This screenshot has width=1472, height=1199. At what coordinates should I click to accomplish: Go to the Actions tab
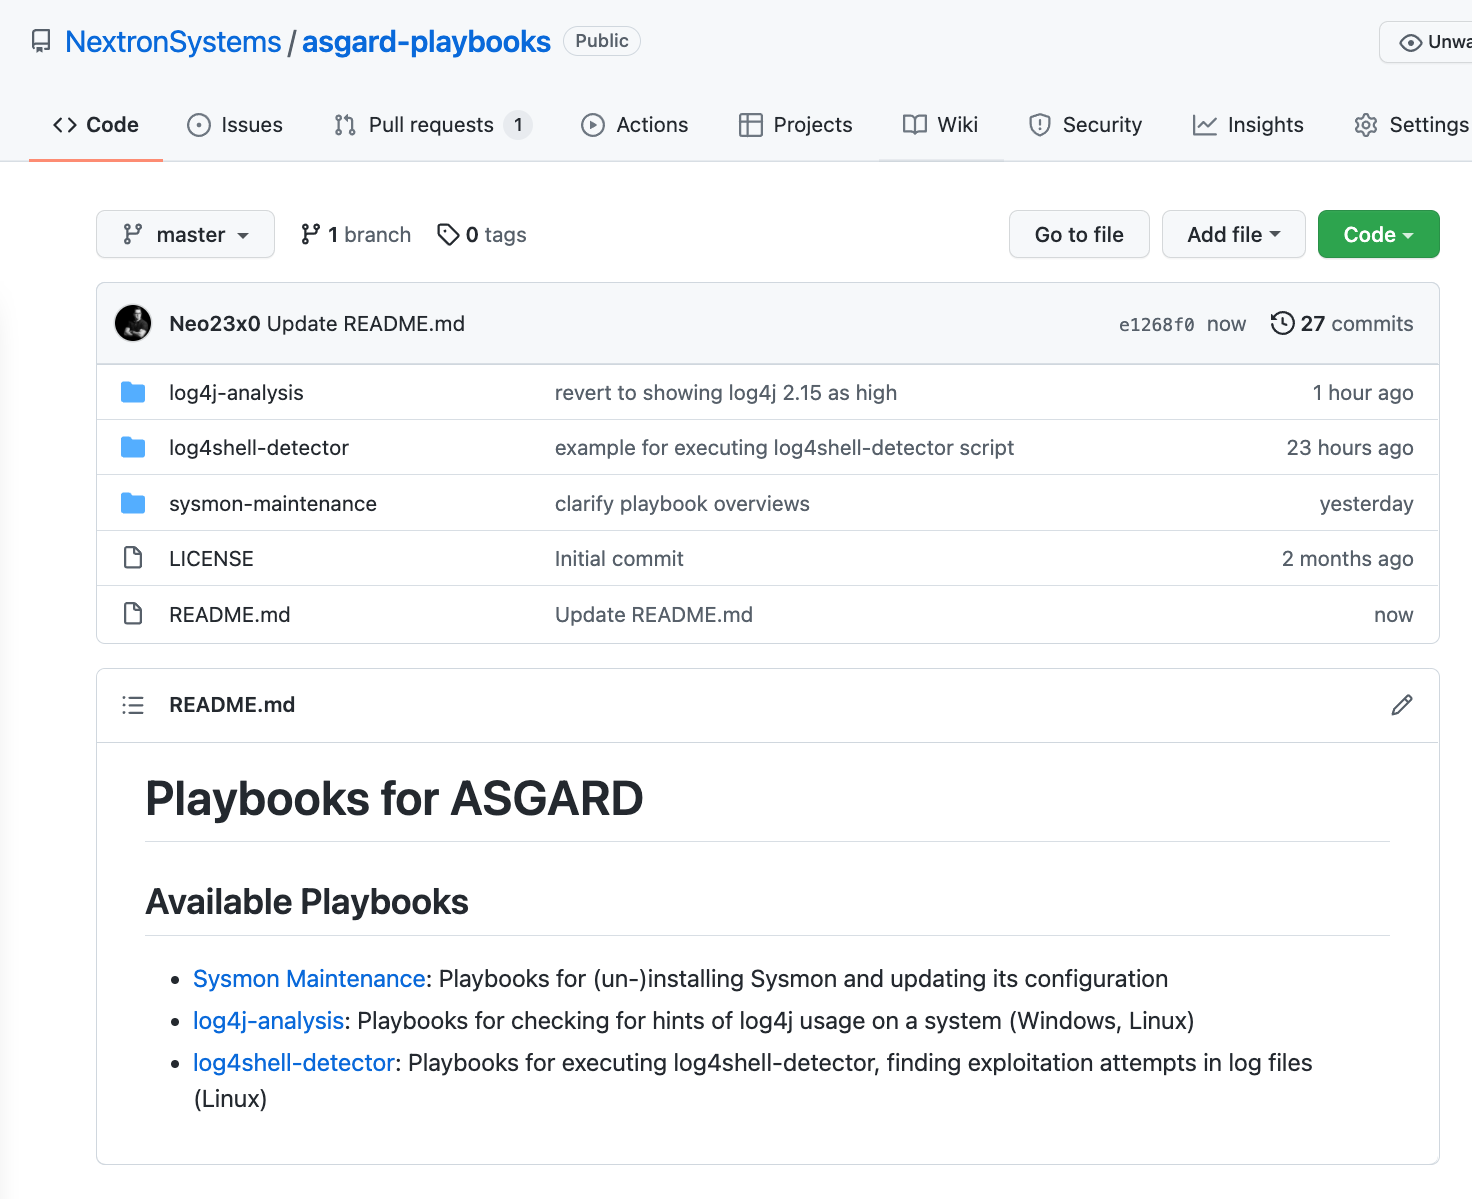coord(635,125)
